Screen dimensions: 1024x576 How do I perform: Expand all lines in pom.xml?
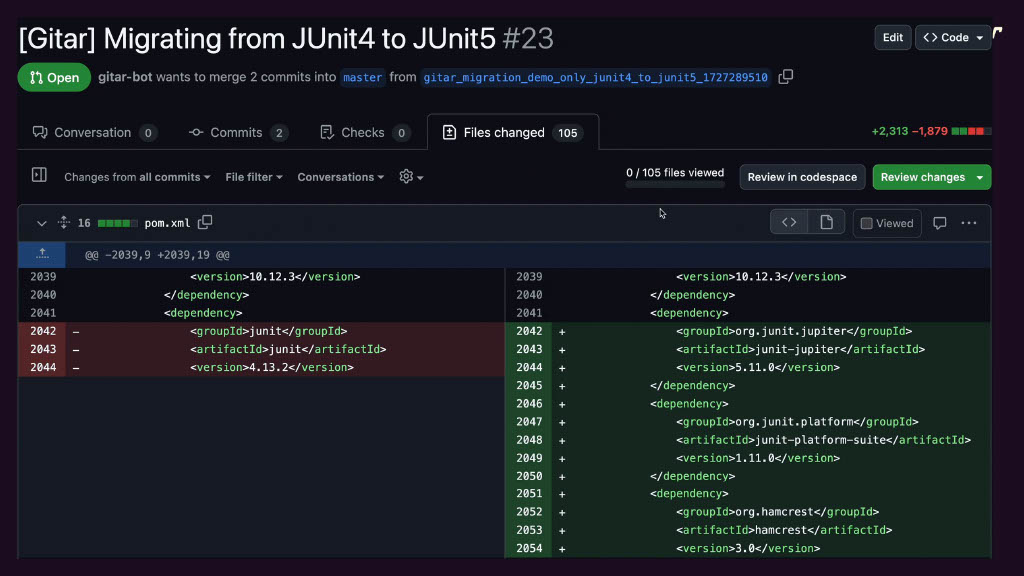[63, 223]
